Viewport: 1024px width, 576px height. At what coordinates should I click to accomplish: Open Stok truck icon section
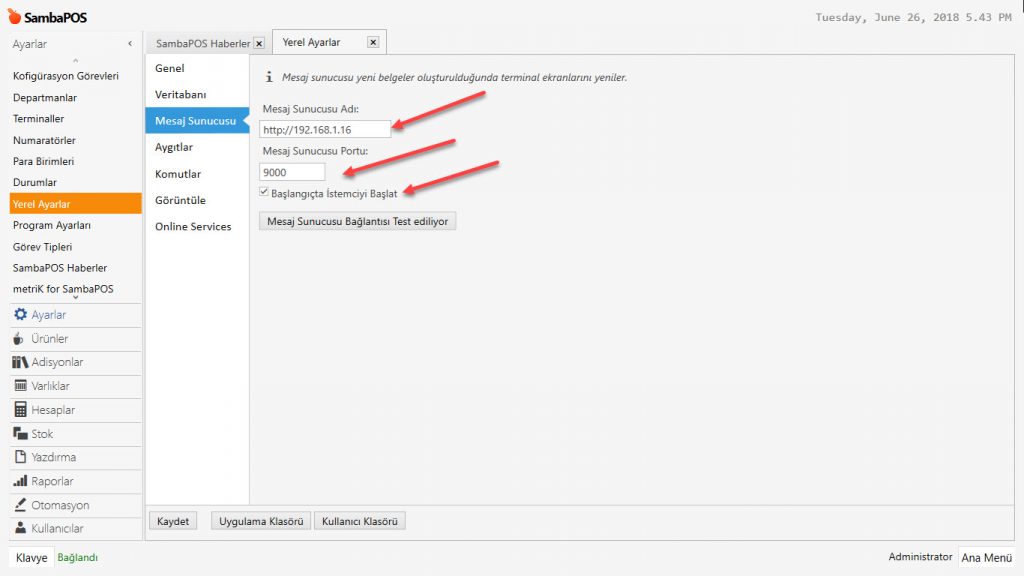42,434
